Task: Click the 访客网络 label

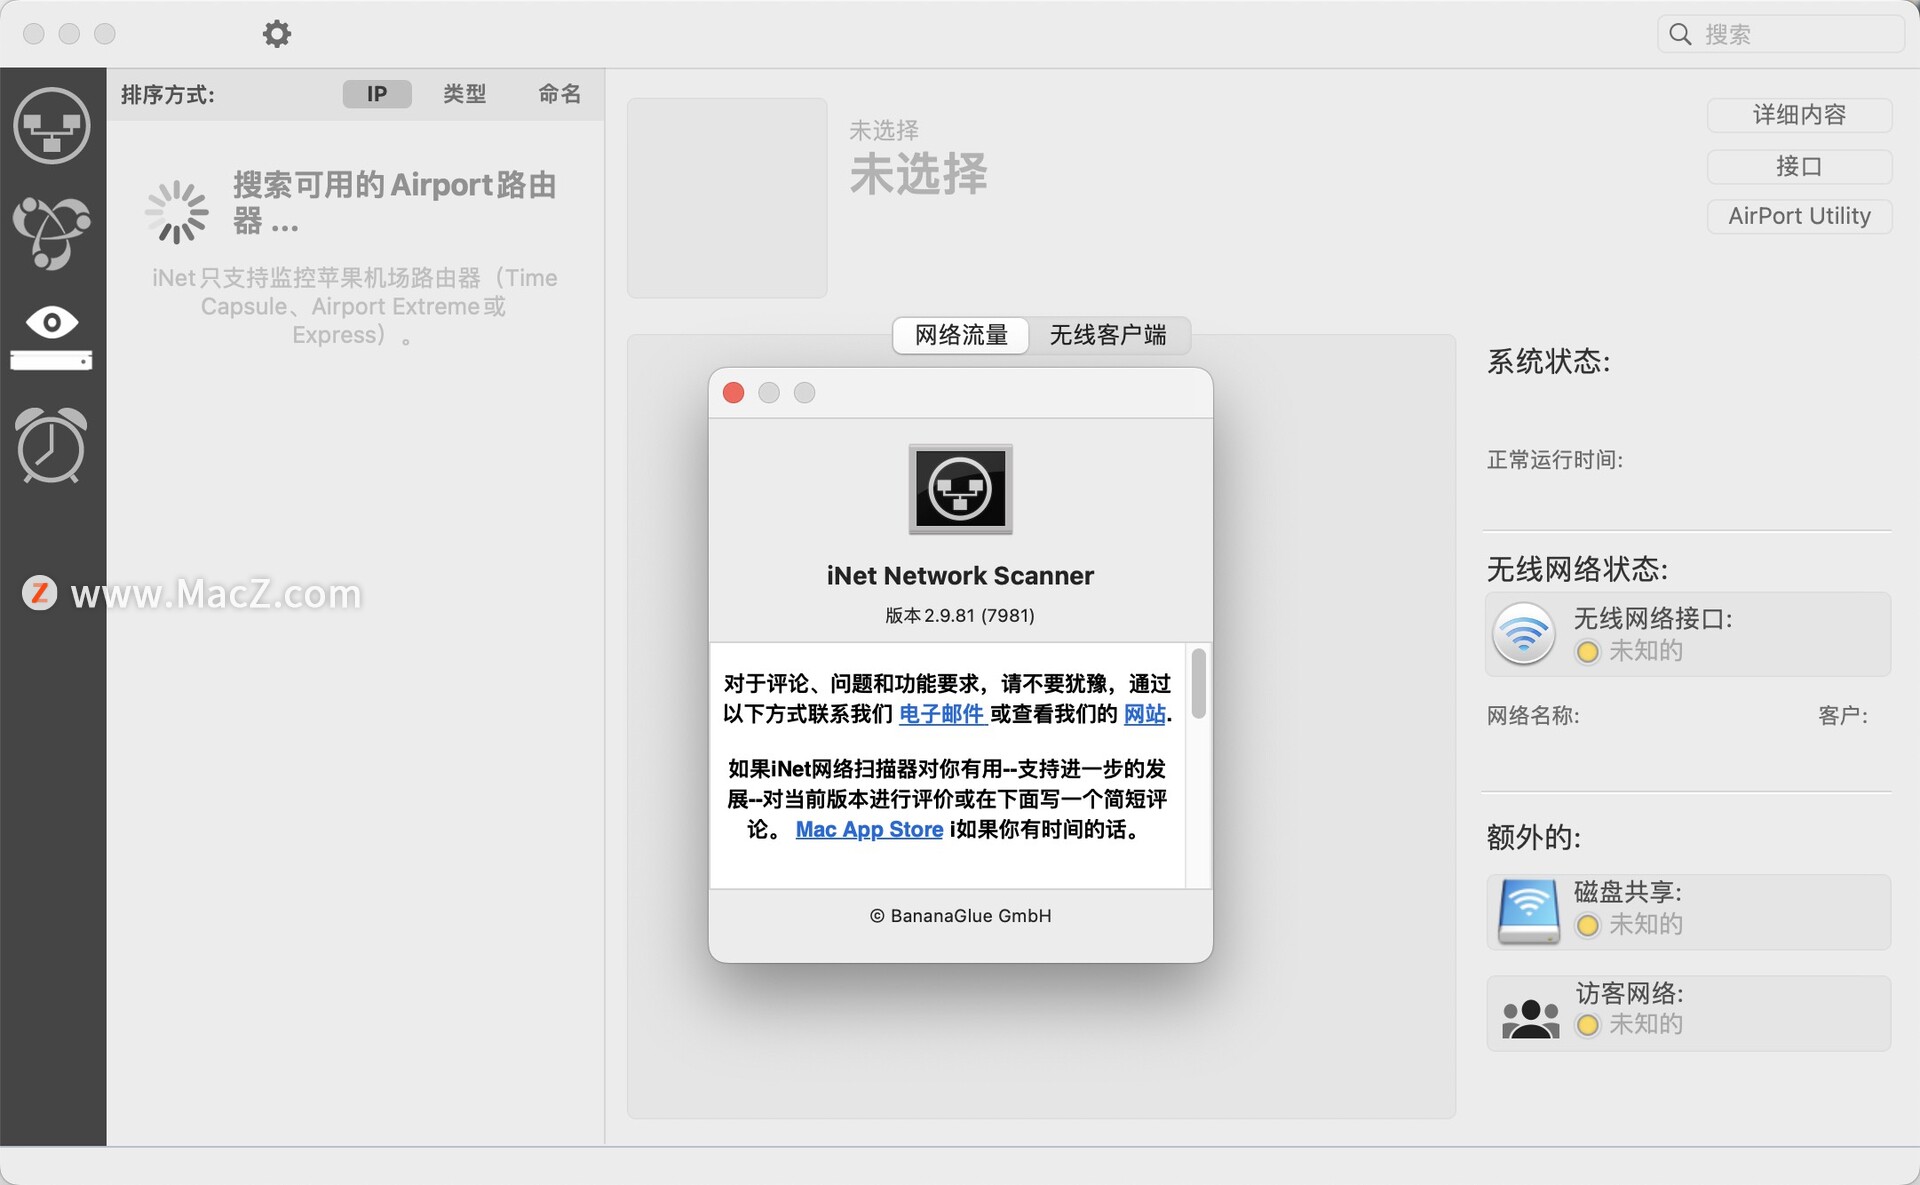Action: click(1630, 993)
